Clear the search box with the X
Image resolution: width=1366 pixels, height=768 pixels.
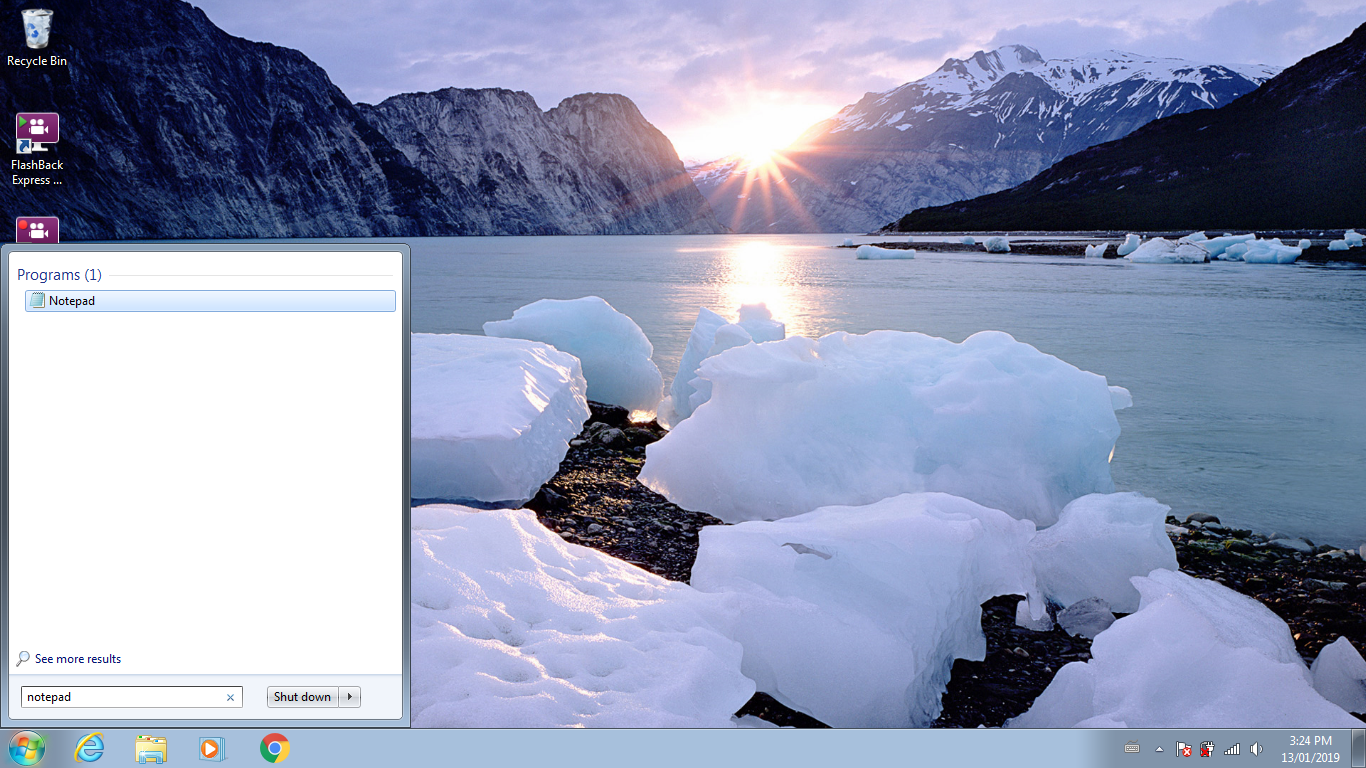click(x=230, y=698)
